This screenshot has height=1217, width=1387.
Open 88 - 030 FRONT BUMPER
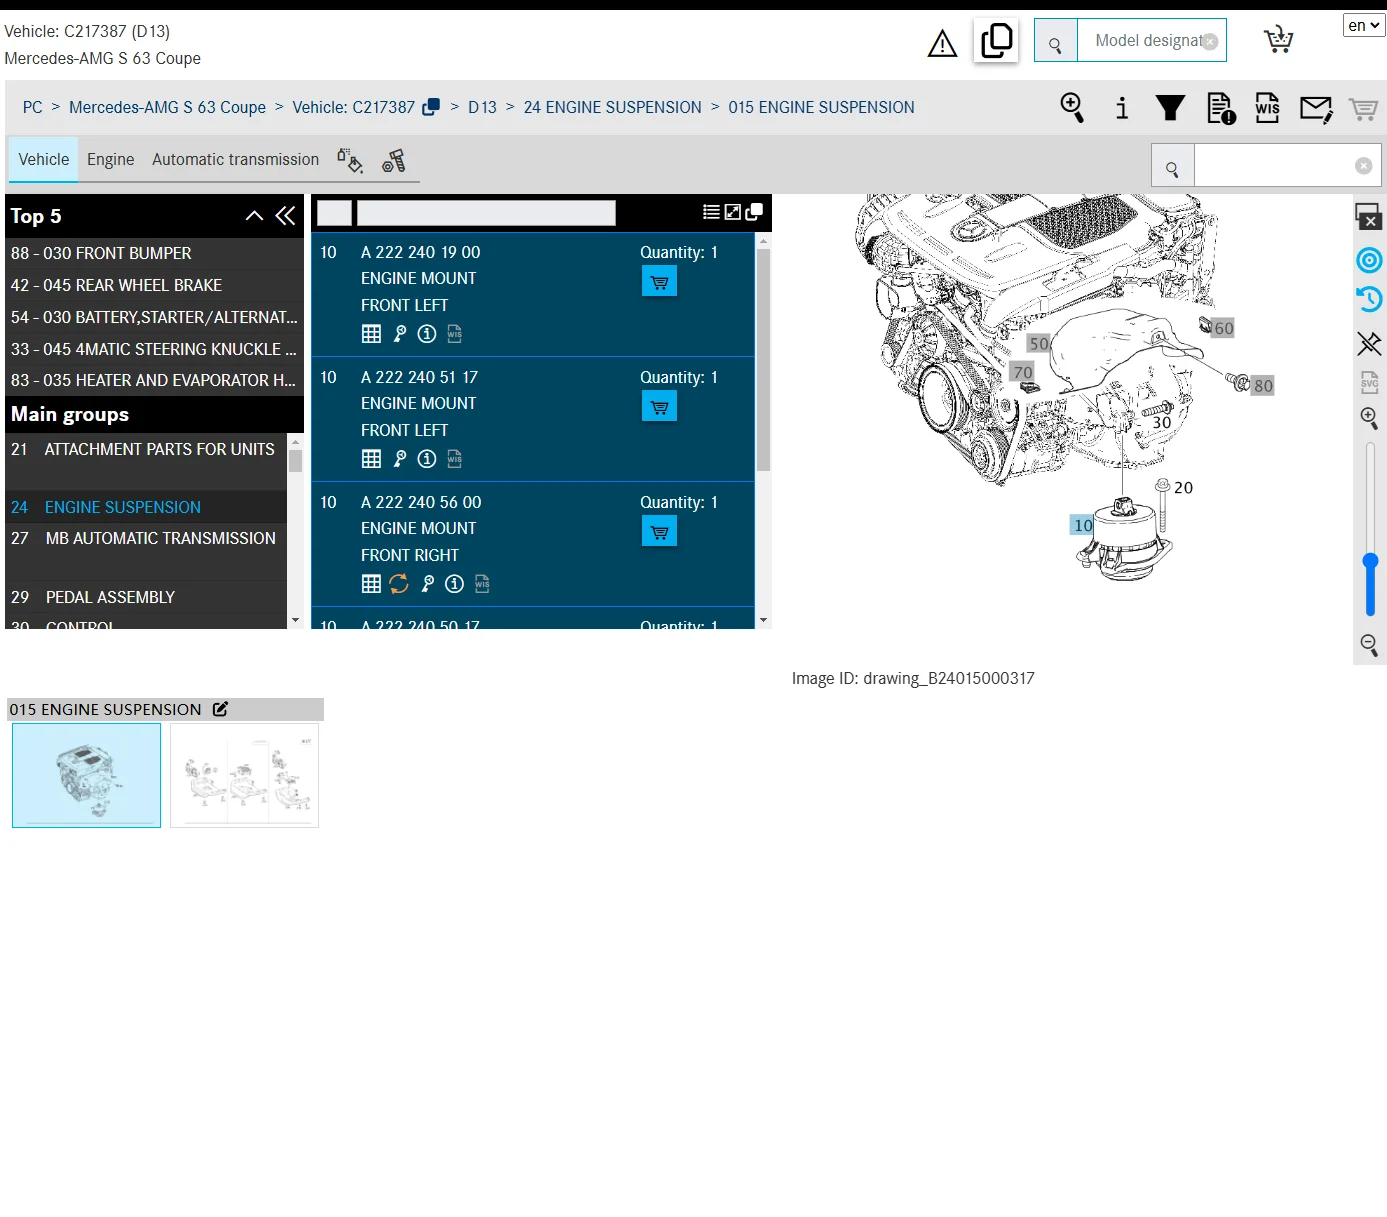(x=154, y=253)
